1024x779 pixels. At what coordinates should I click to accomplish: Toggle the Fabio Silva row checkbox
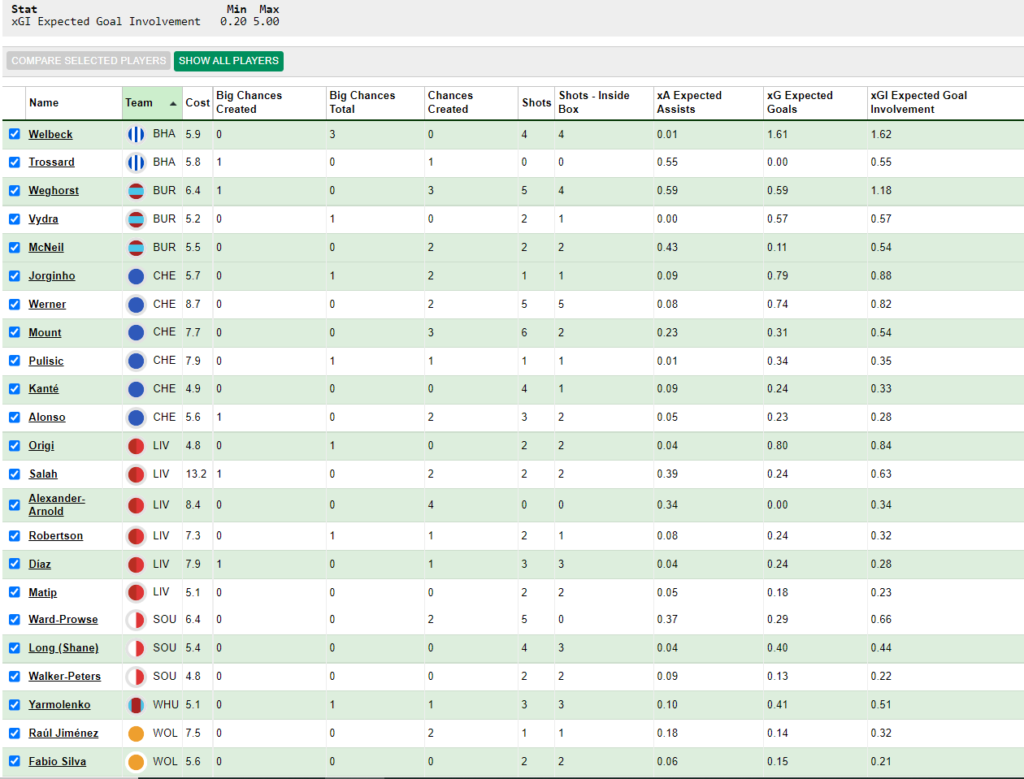[x=14, y=761]
